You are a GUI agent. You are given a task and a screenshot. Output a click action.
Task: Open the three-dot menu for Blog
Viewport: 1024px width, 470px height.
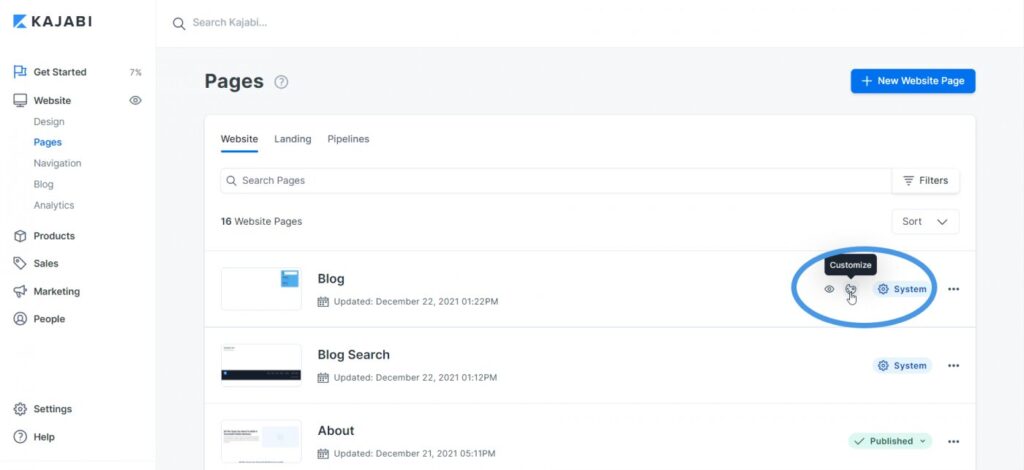[x=953, y=289]
